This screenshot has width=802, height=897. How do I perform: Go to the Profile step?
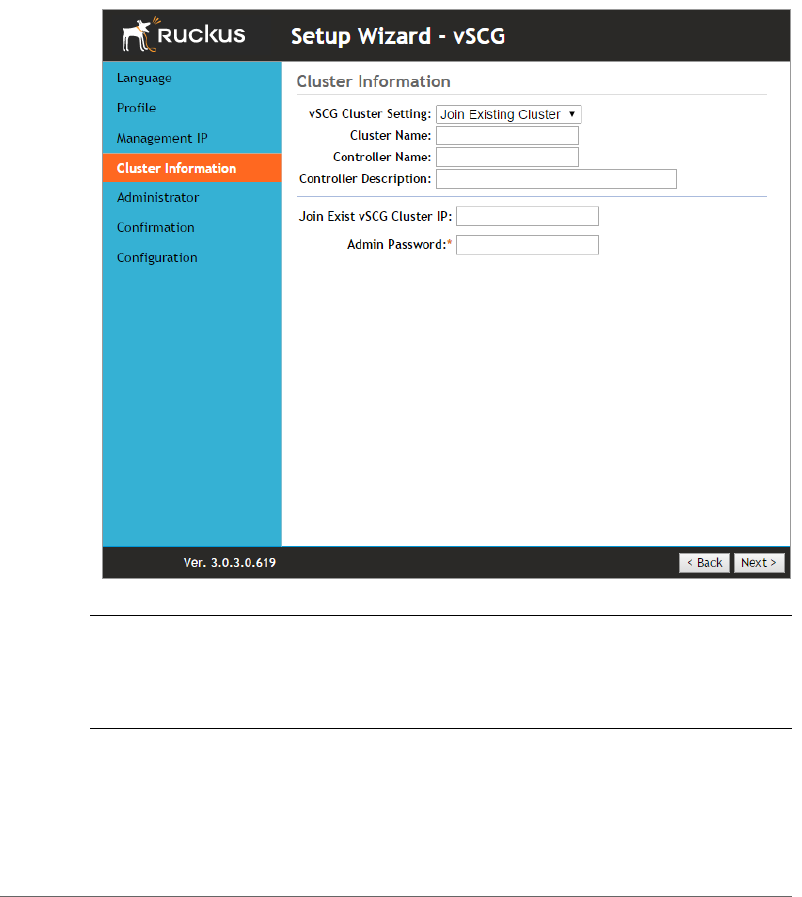tap(136, 108)
